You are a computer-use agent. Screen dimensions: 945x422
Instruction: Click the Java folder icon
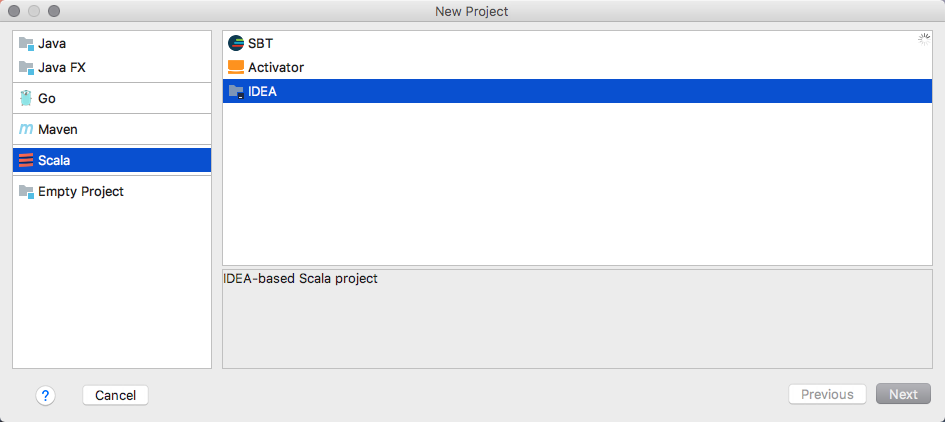click(x=26, y=43)
